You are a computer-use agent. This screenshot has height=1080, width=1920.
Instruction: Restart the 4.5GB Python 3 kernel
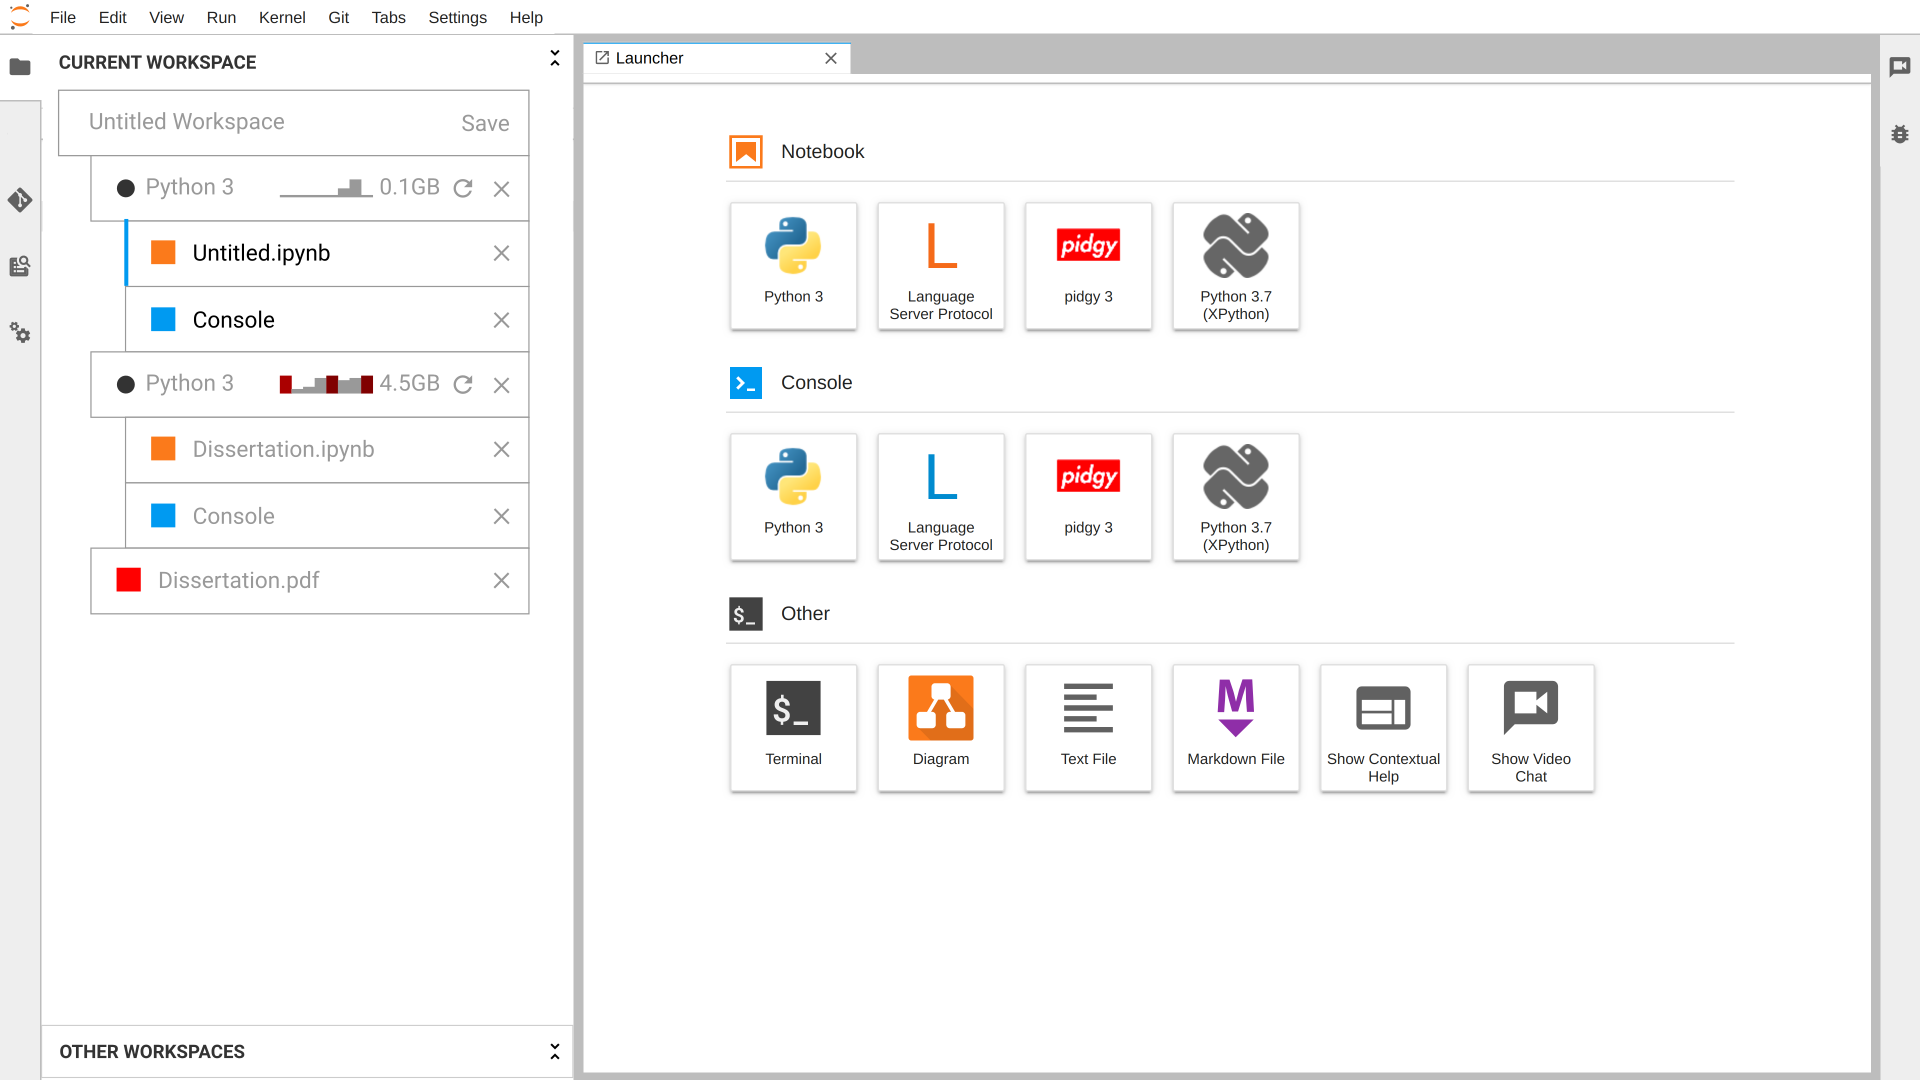click(x=463, y=384)
